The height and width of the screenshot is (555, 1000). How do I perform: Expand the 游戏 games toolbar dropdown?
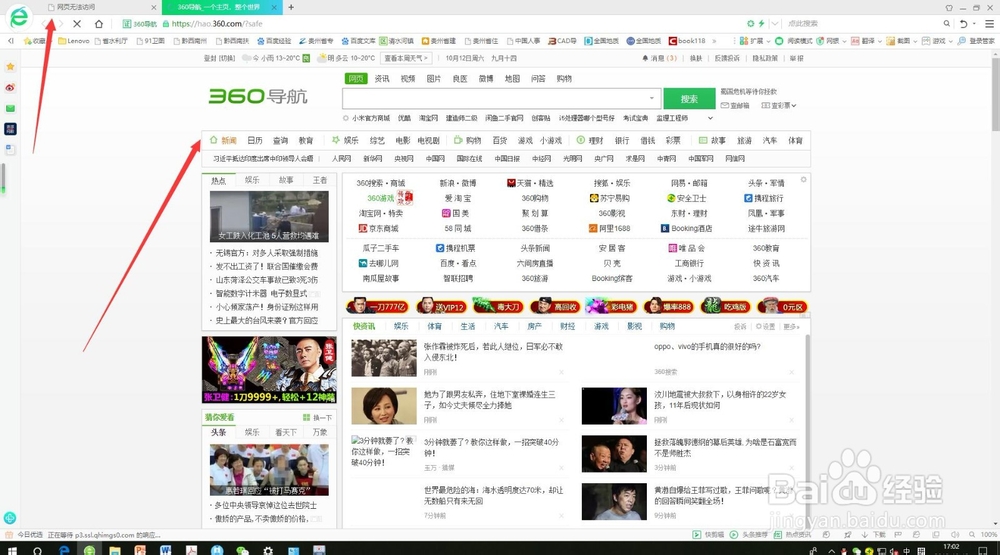tap(950, 41)
